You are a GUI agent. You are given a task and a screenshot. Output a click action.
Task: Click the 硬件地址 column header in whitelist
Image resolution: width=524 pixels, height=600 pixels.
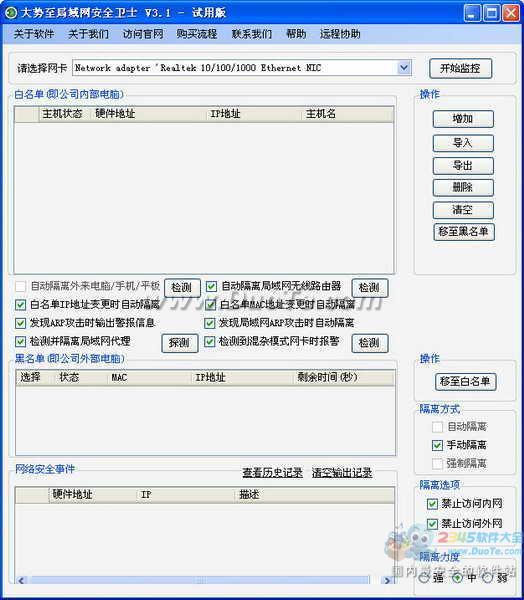115,114
